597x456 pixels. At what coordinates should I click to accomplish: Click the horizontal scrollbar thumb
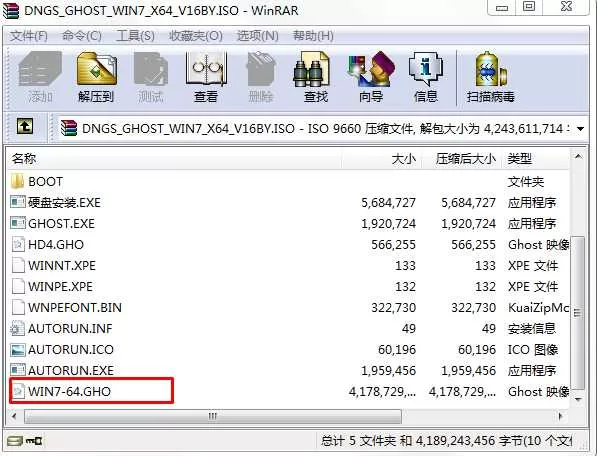click(x=213, y=416)
